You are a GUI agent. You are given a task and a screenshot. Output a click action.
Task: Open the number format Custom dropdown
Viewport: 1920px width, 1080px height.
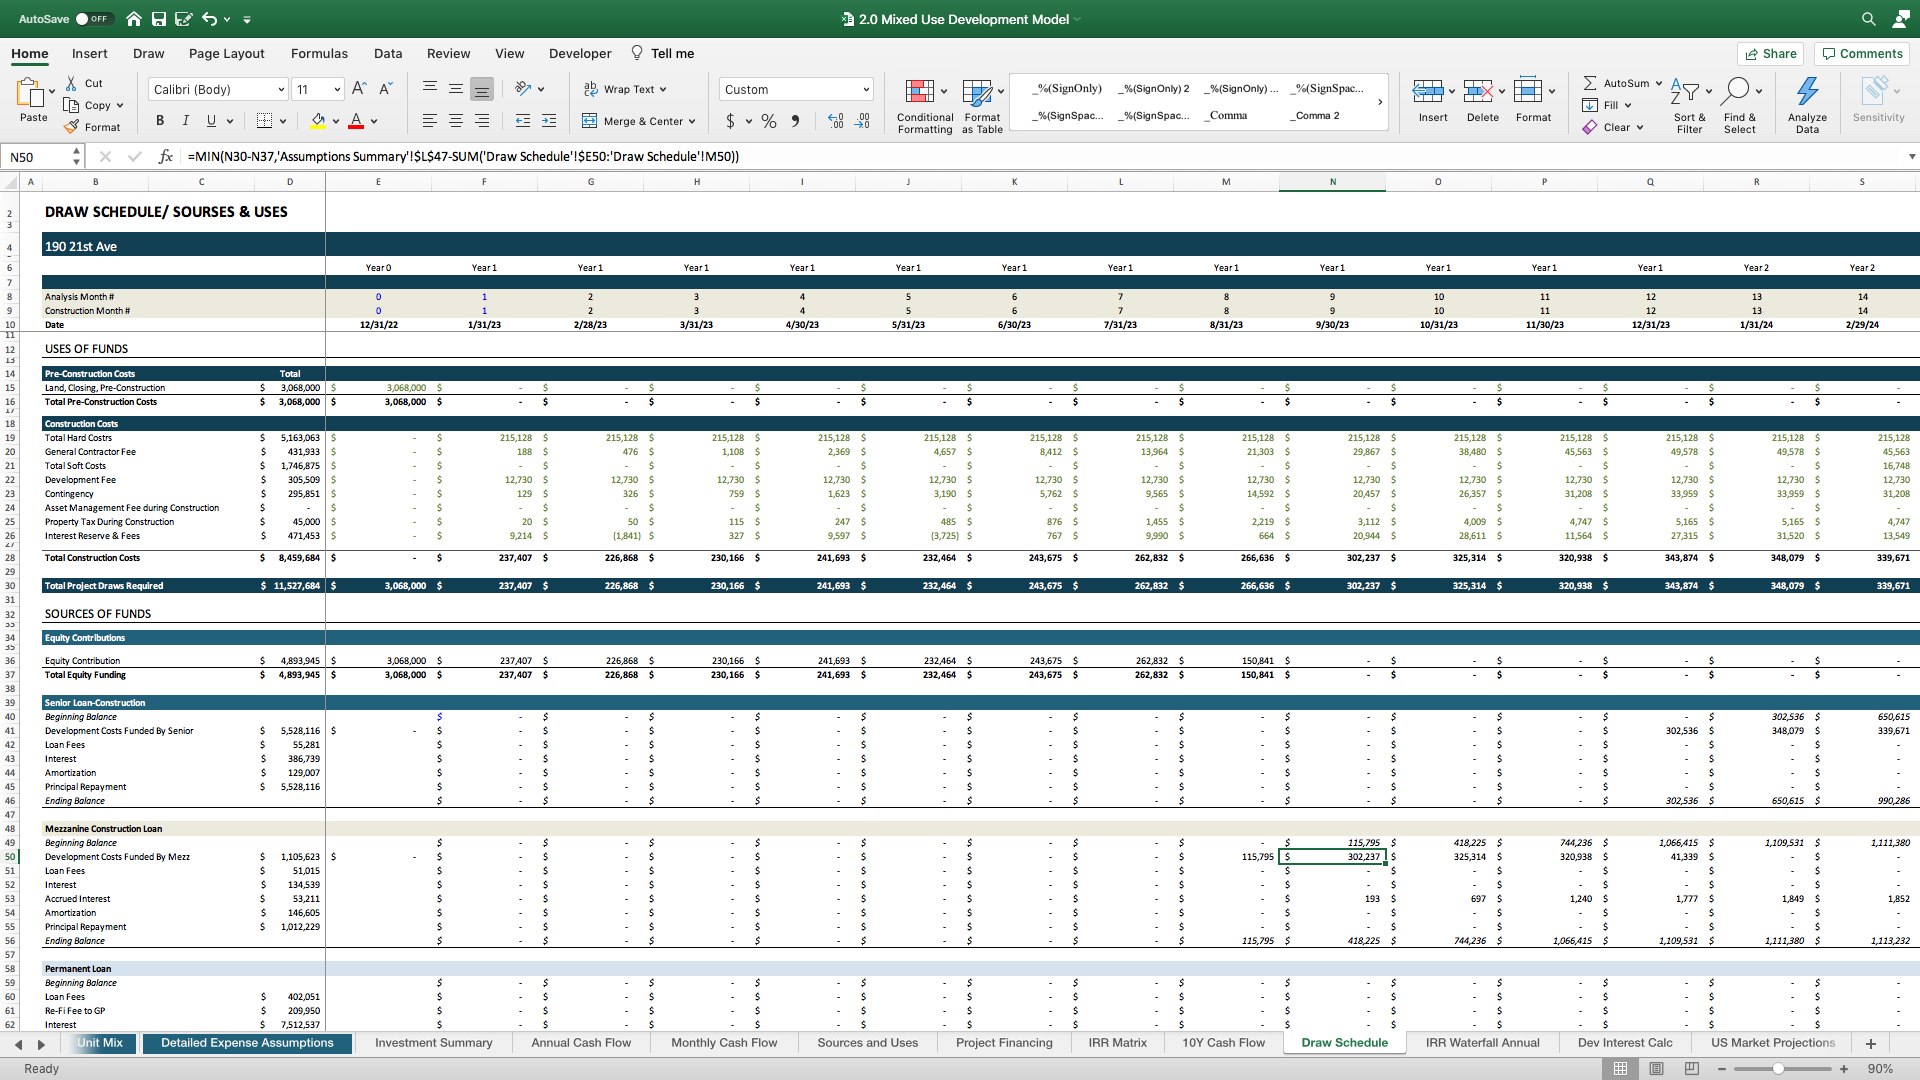tap(866, 90)
